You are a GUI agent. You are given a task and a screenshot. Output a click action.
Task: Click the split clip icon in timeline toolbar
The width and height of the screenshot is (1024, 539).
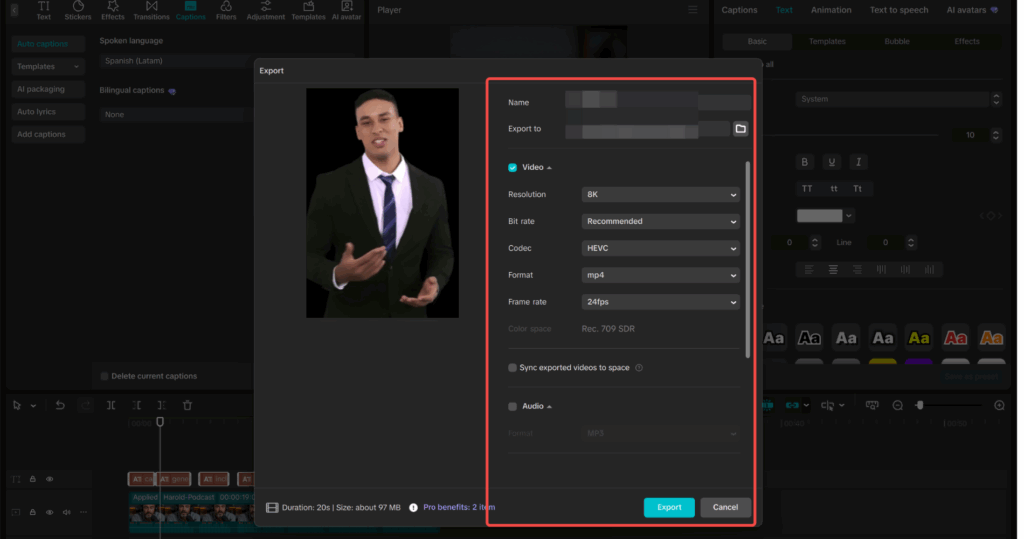(111, 405)
